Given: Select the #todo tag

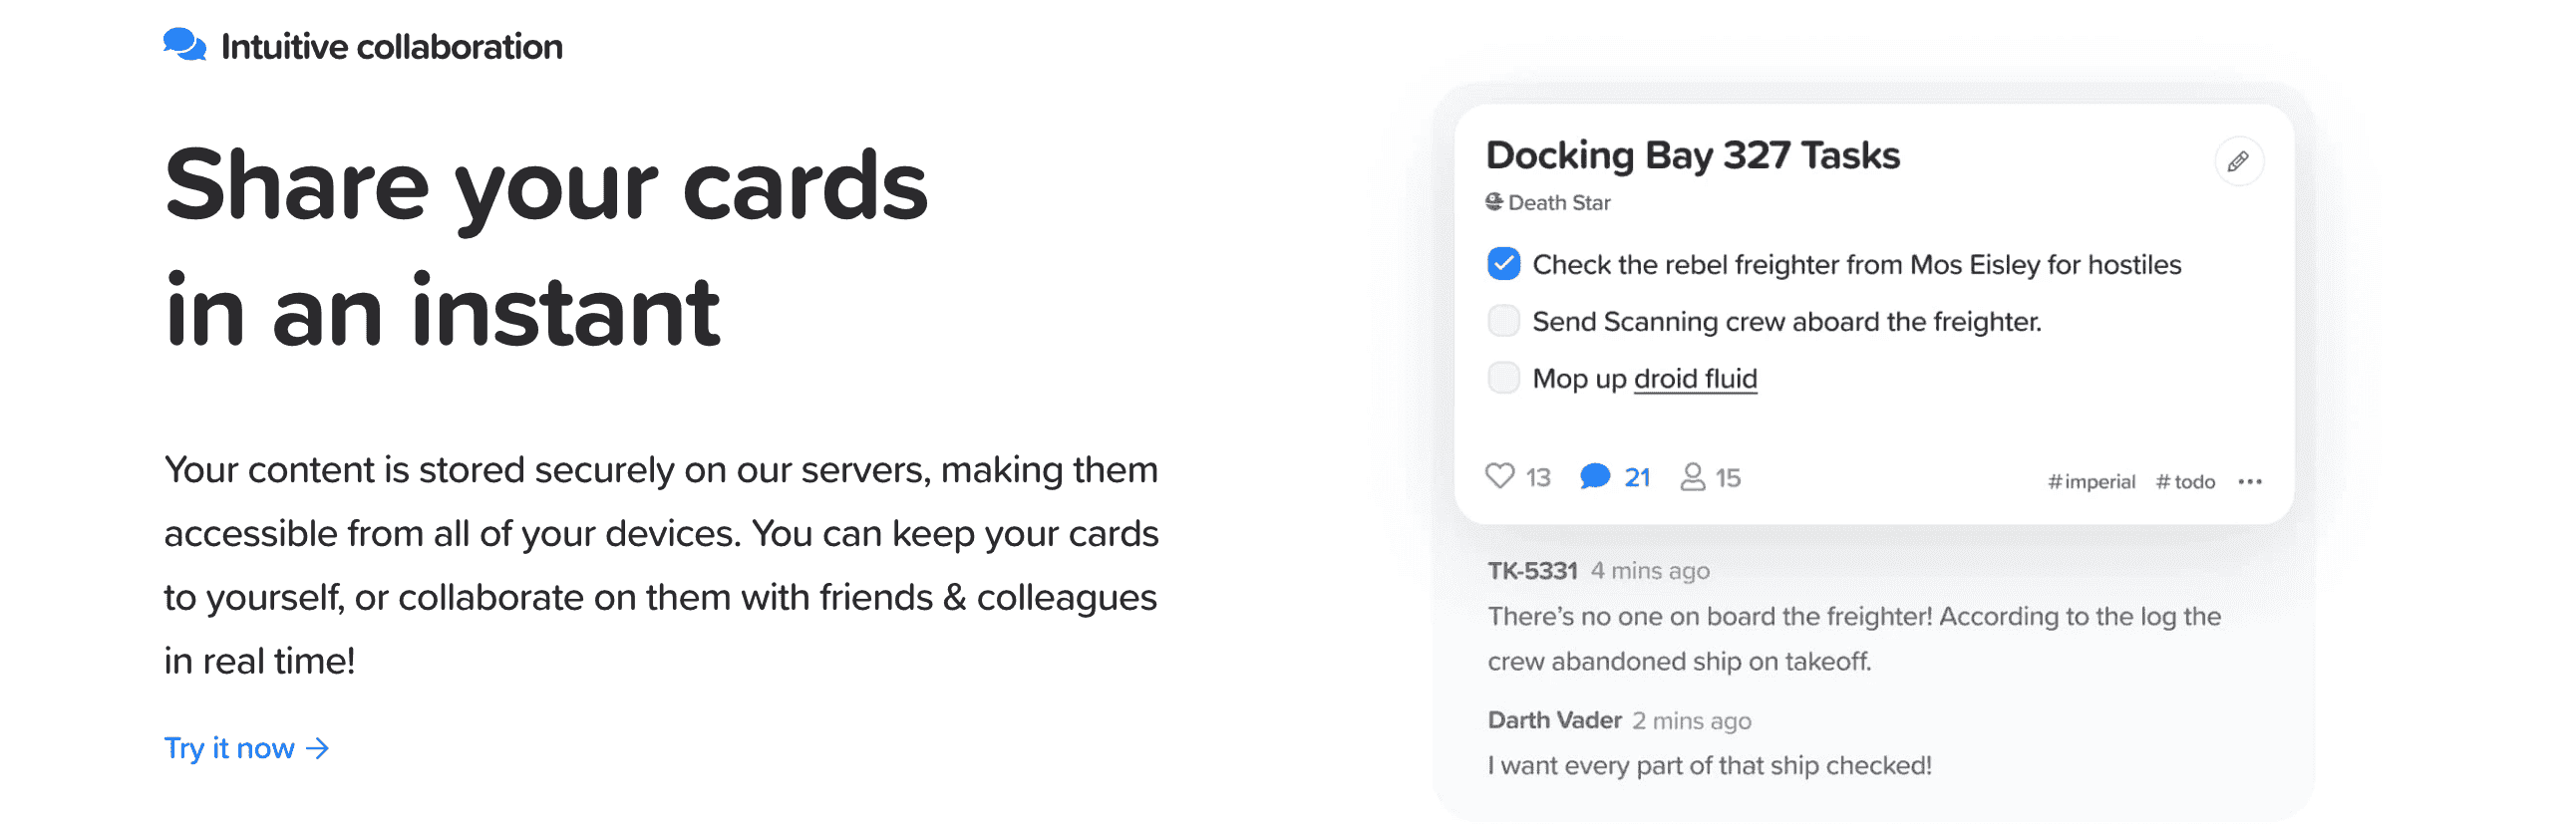Looking at the screenshot, I should tap(2185, 481).
